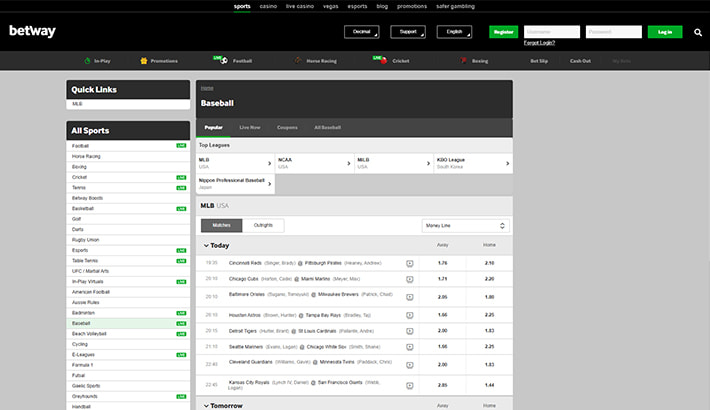Open live stream icon for Houston Astros game
This screenshot has height=410, width=710.
(409, 315)
